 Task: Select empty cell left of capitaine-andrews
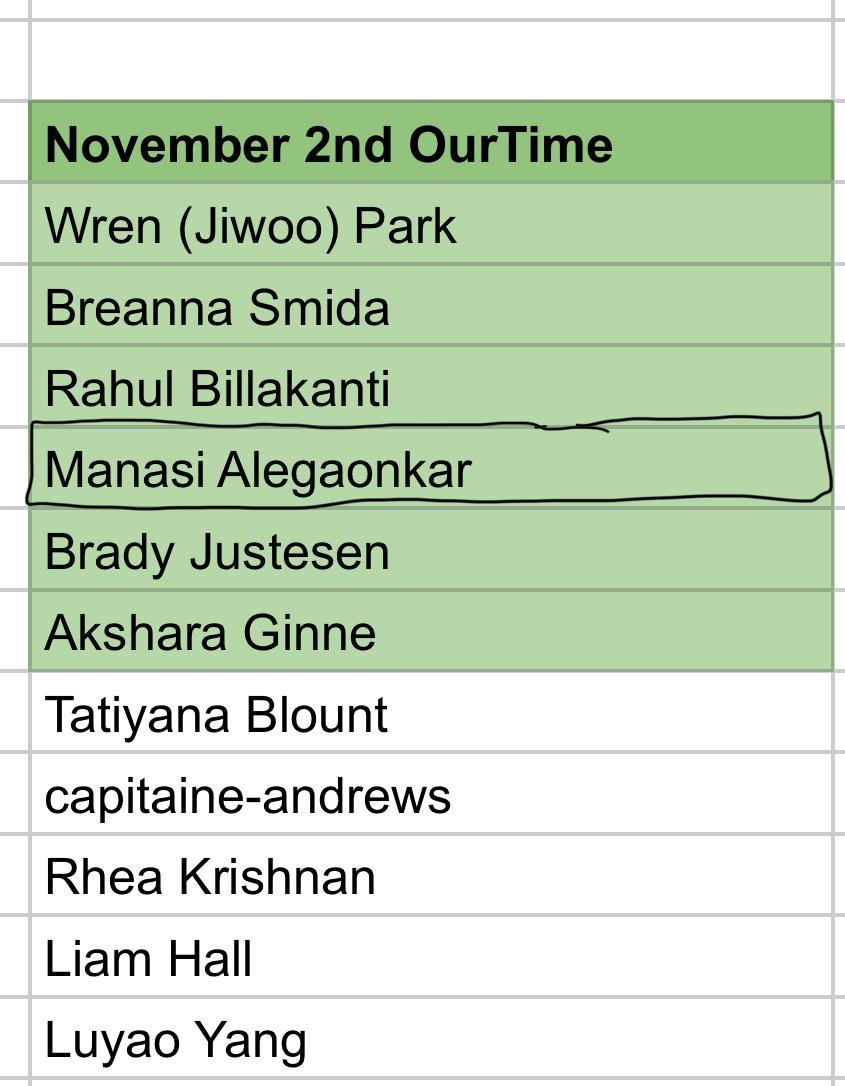pos(14,795)
